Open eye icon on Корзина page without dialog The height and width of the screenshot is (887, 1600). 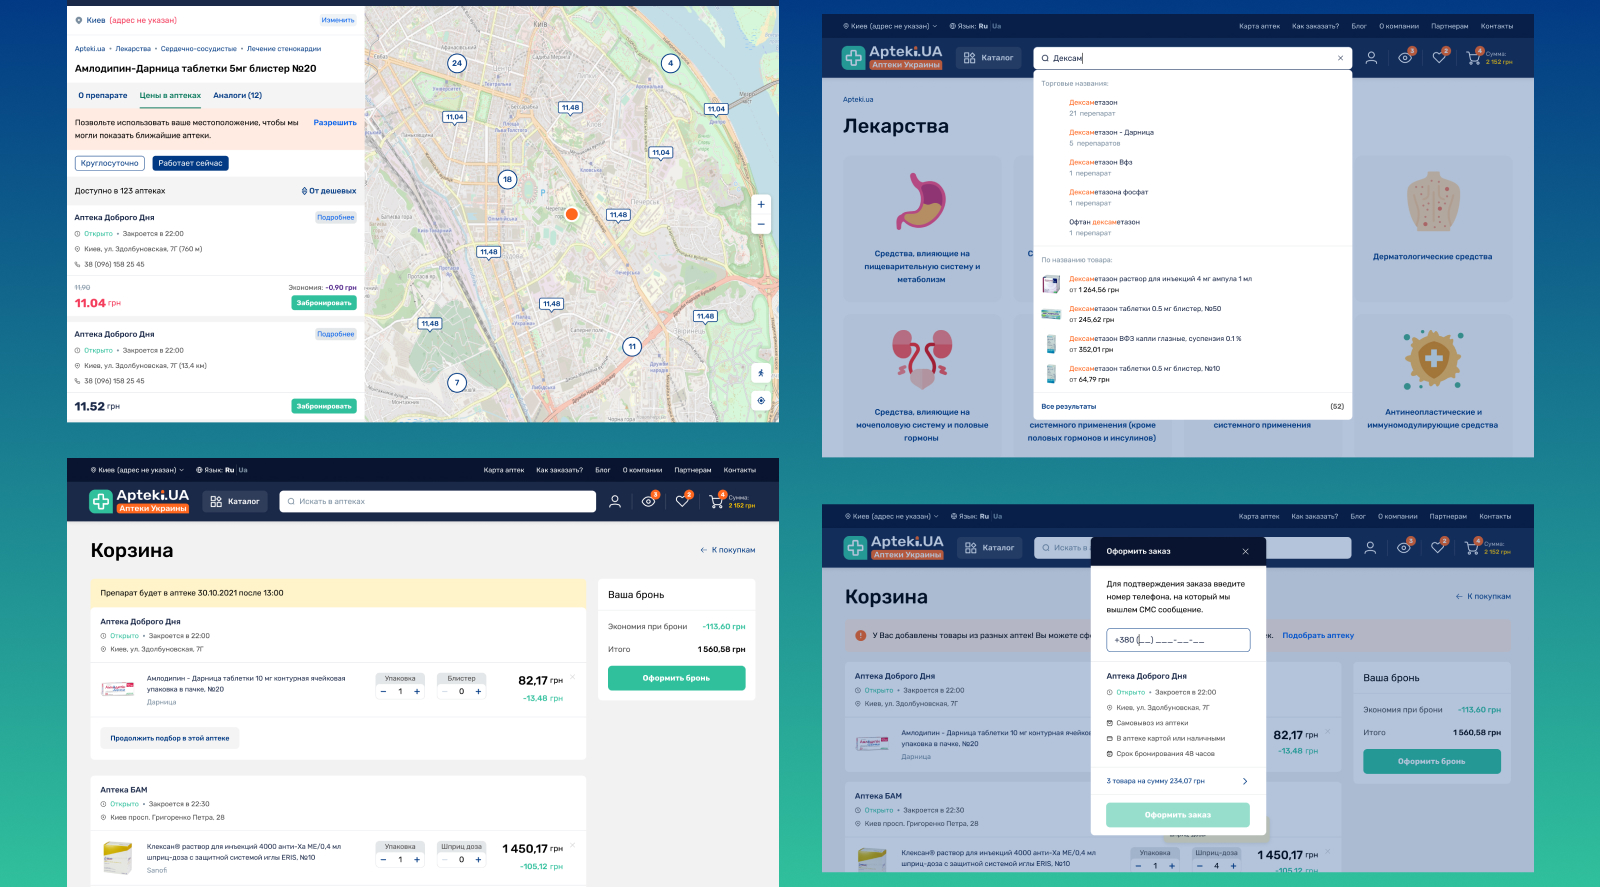pyautogui.click(x=649, y=500)
